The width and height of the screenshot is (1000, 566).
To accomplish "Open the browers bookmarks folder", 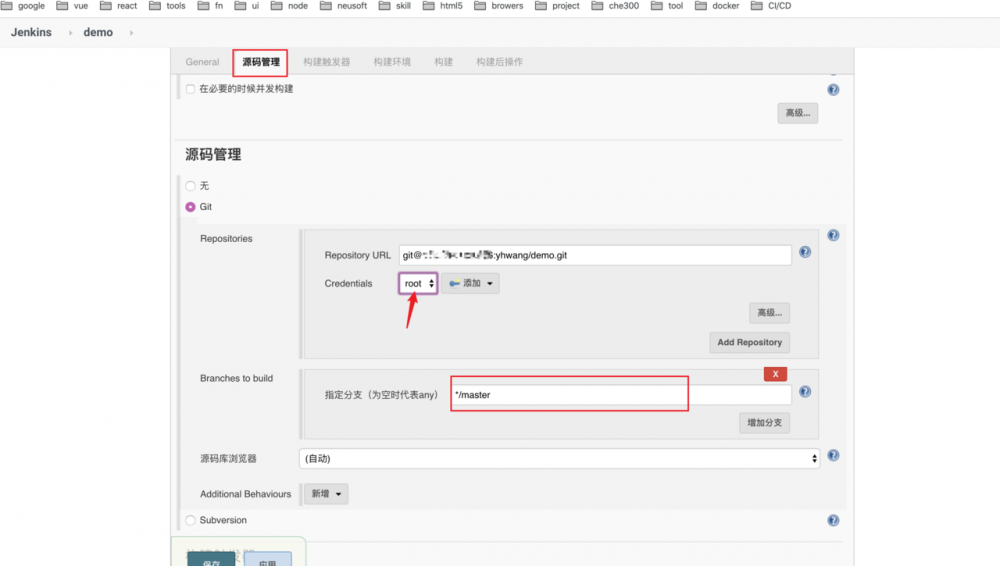I will click(x=499, y=6).
